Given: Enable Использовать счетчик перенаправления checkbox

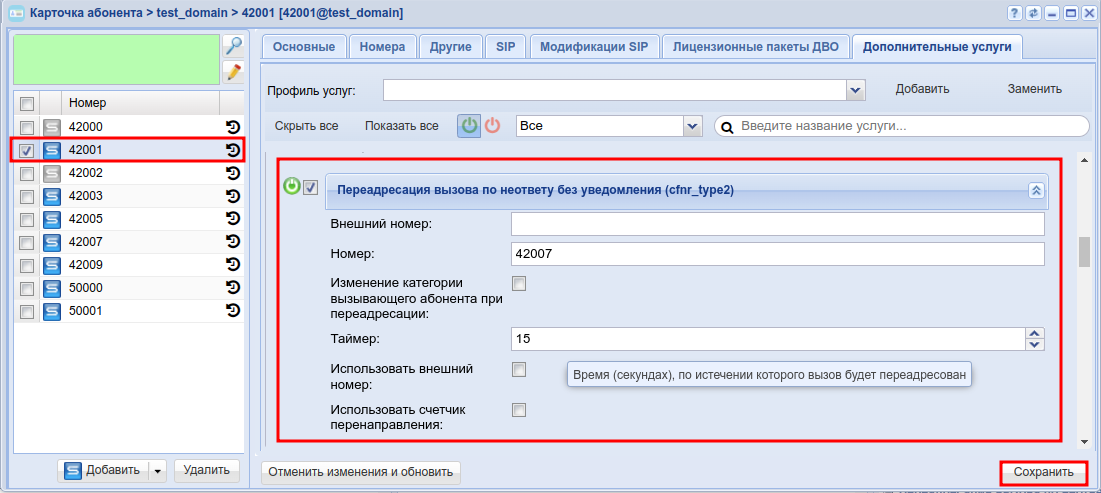Looking at the screenshot, I should [519, 410].
